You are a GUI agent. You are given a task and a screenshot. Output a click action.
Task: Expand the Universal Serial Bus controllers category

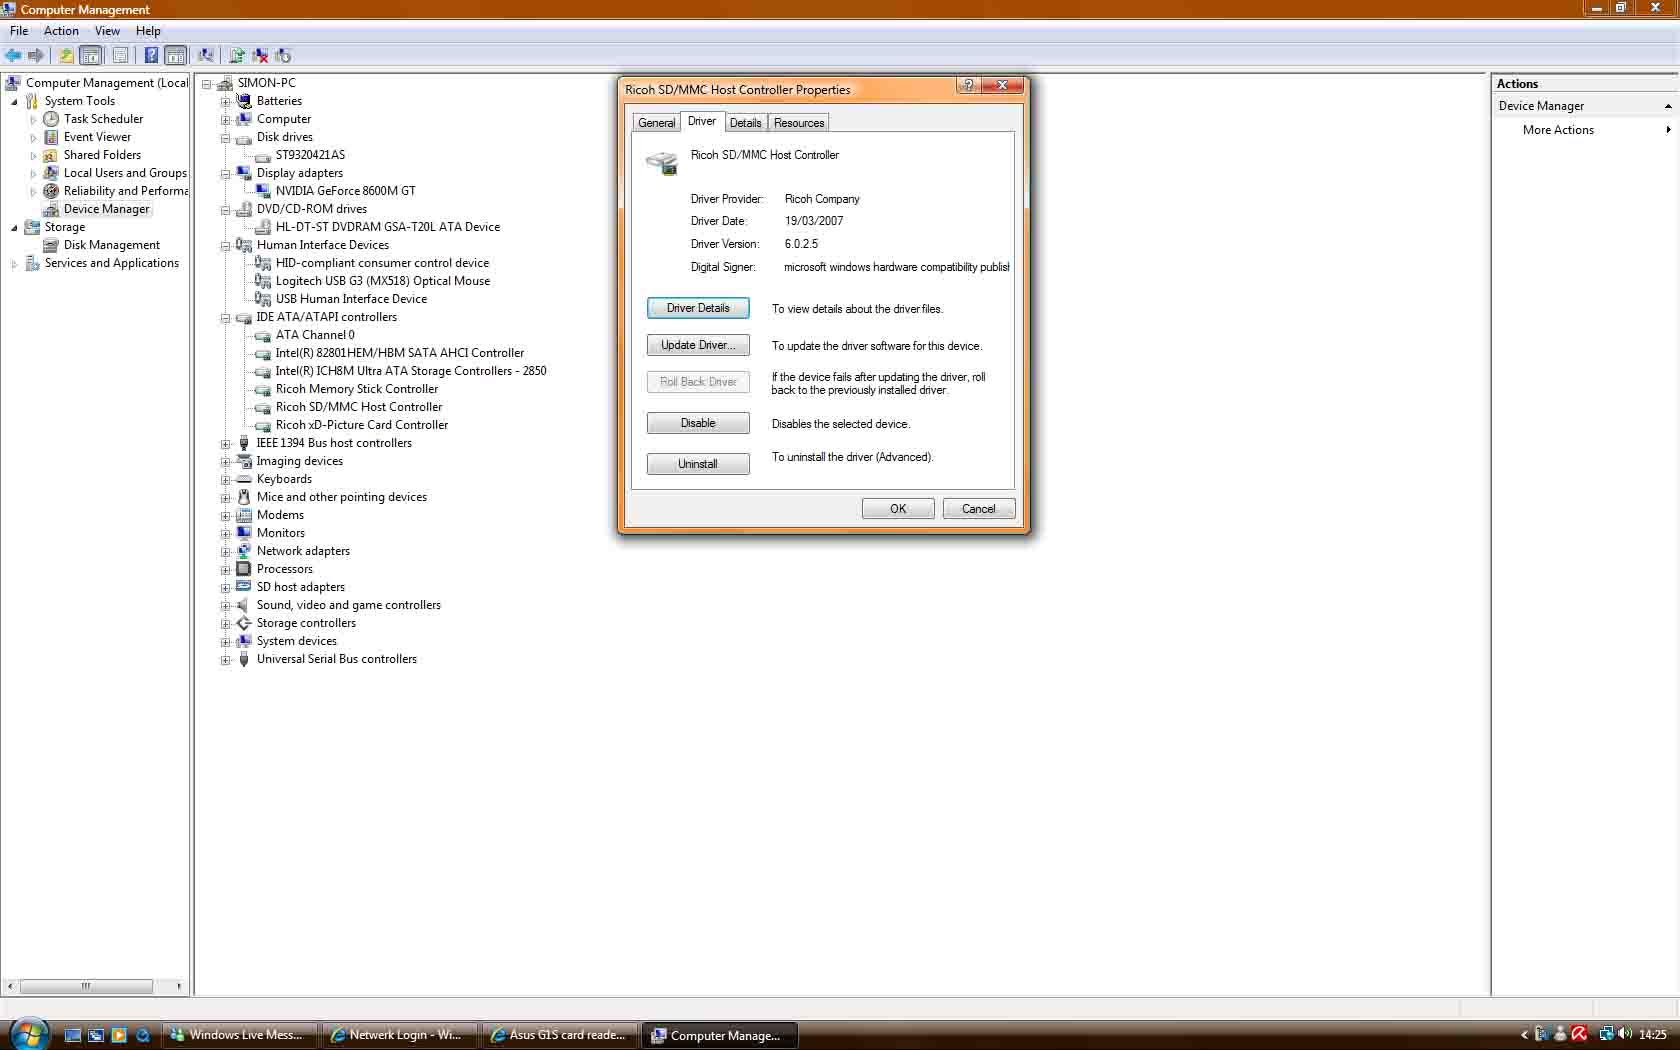click(225, 660)
